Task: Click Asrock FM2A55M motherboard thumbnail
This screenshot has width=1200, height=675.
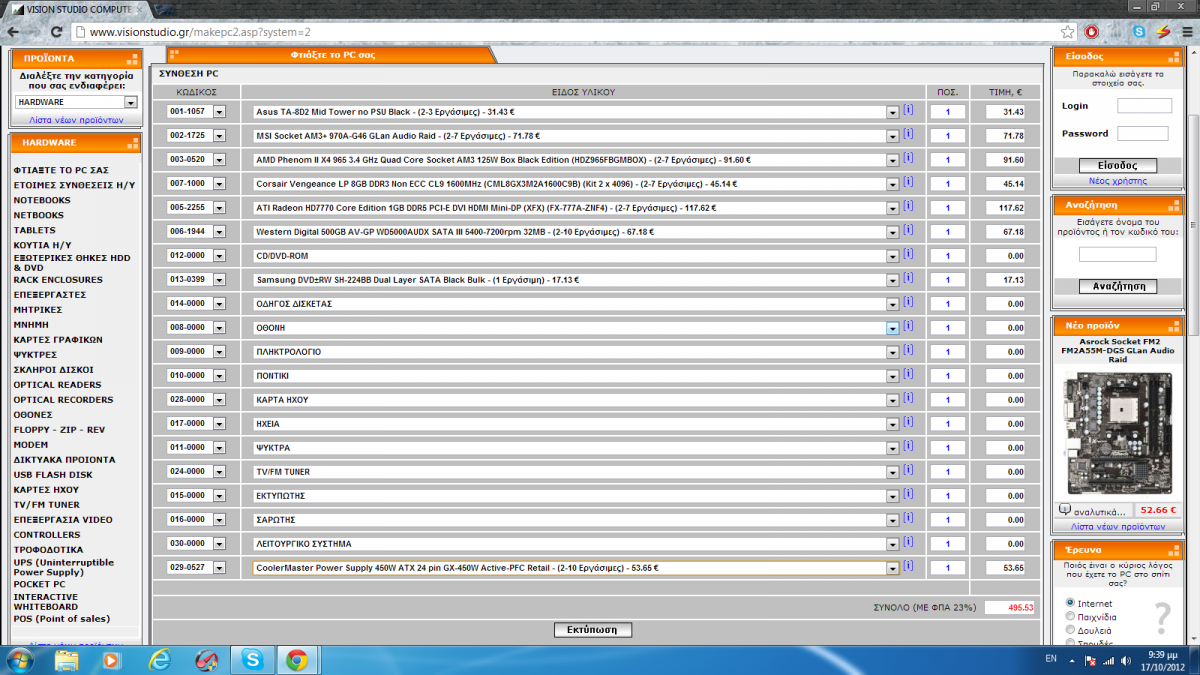Action: (x=1117, y=432)
